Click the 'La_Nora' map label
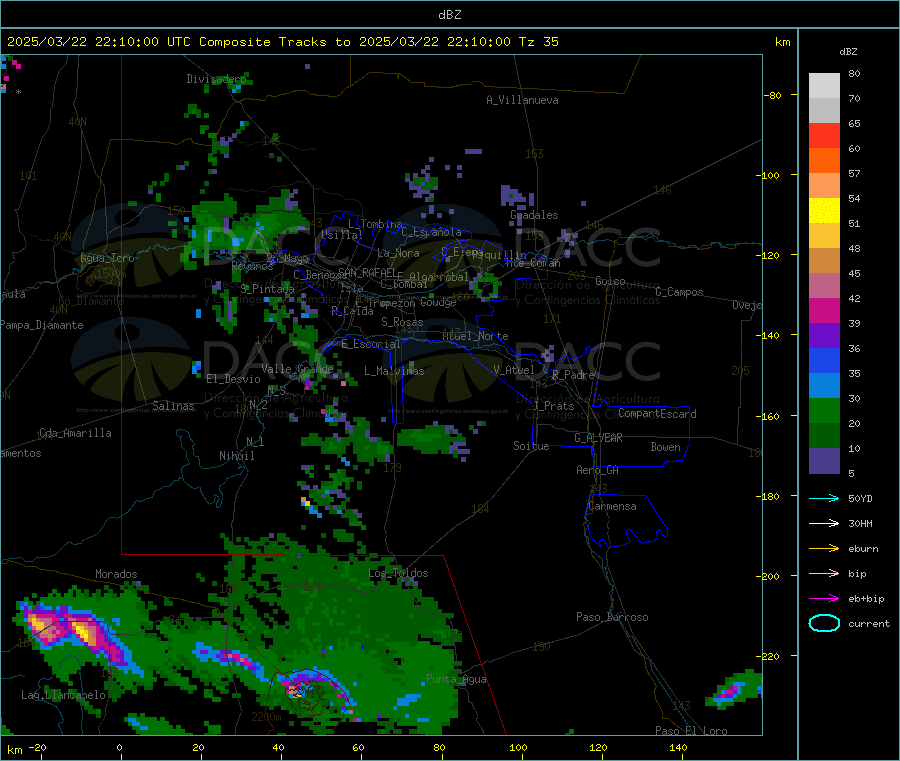 (x=398, y=253)
